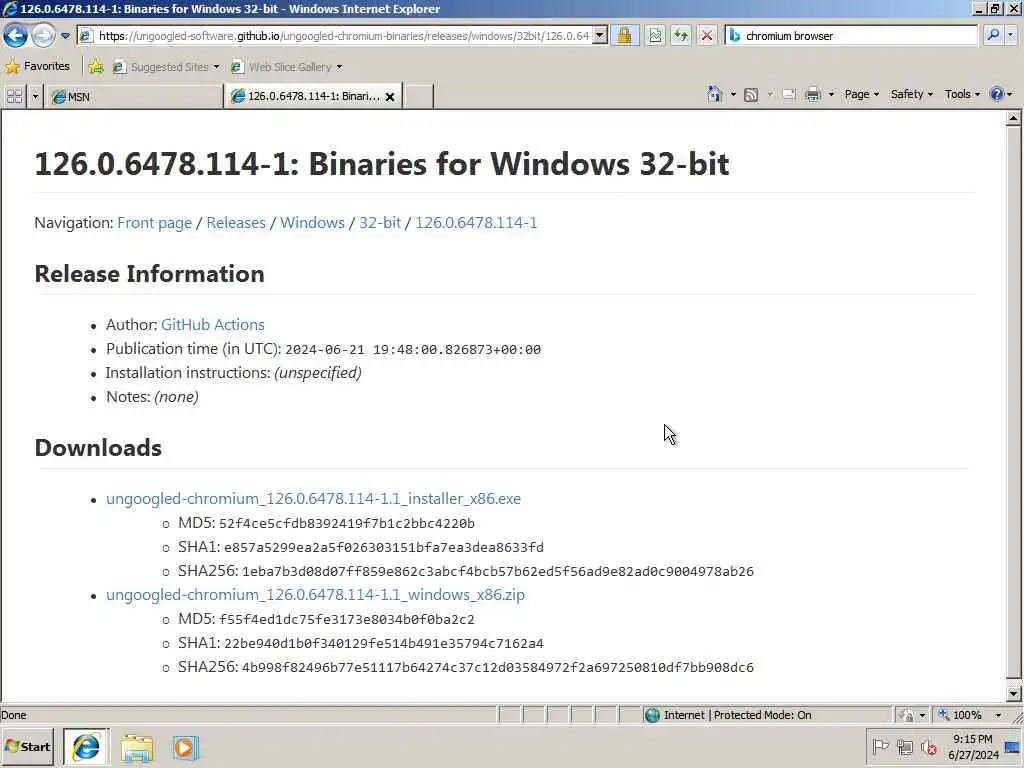The height and width of the screenshot is (768, 1024).
Task: Click the zip SHA1 hash value
Action: (383, 644)
